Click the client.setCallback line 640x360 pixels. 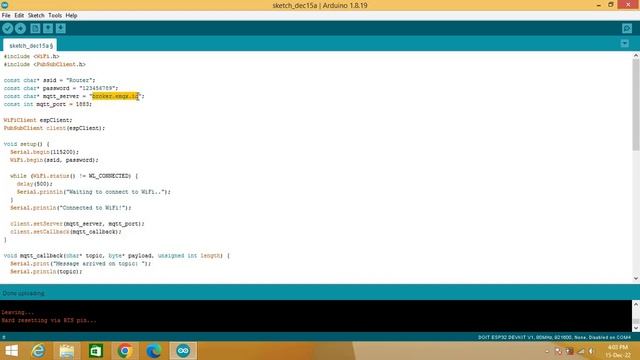point(66,232)
